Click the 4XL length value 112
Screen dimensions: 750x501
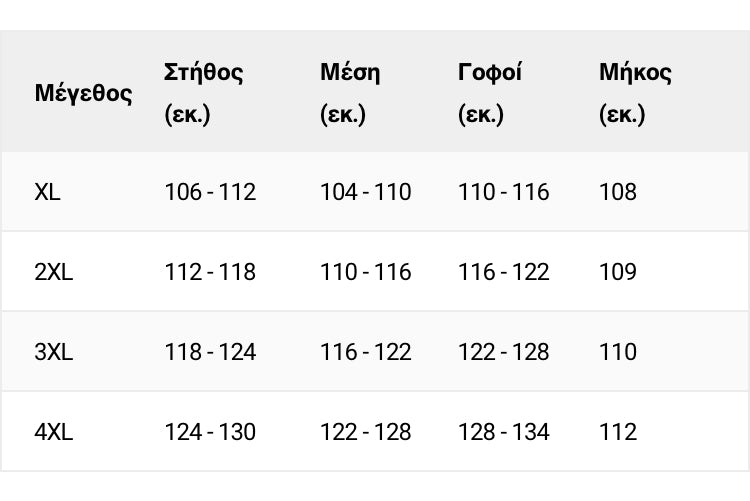(x=618, y=432)
